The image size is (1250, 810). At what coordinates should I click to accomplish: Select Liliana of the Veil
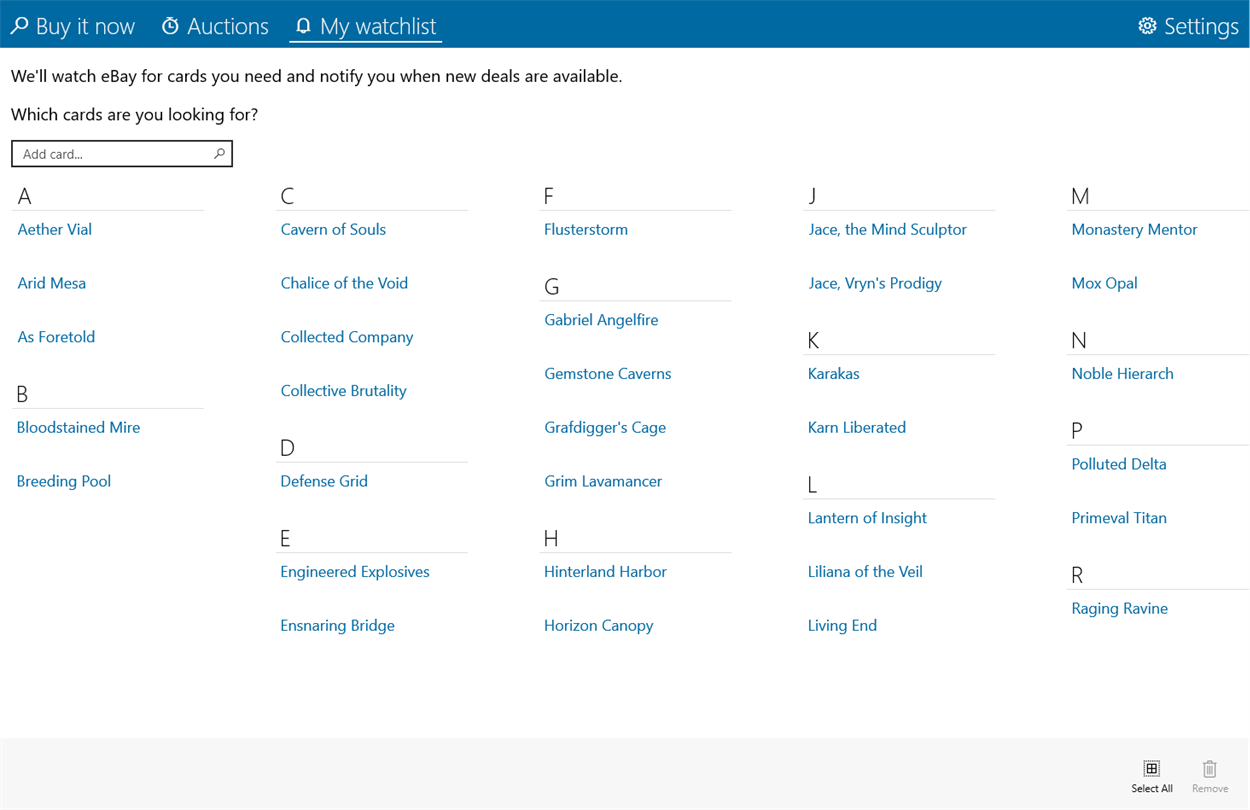pos(865,572)
